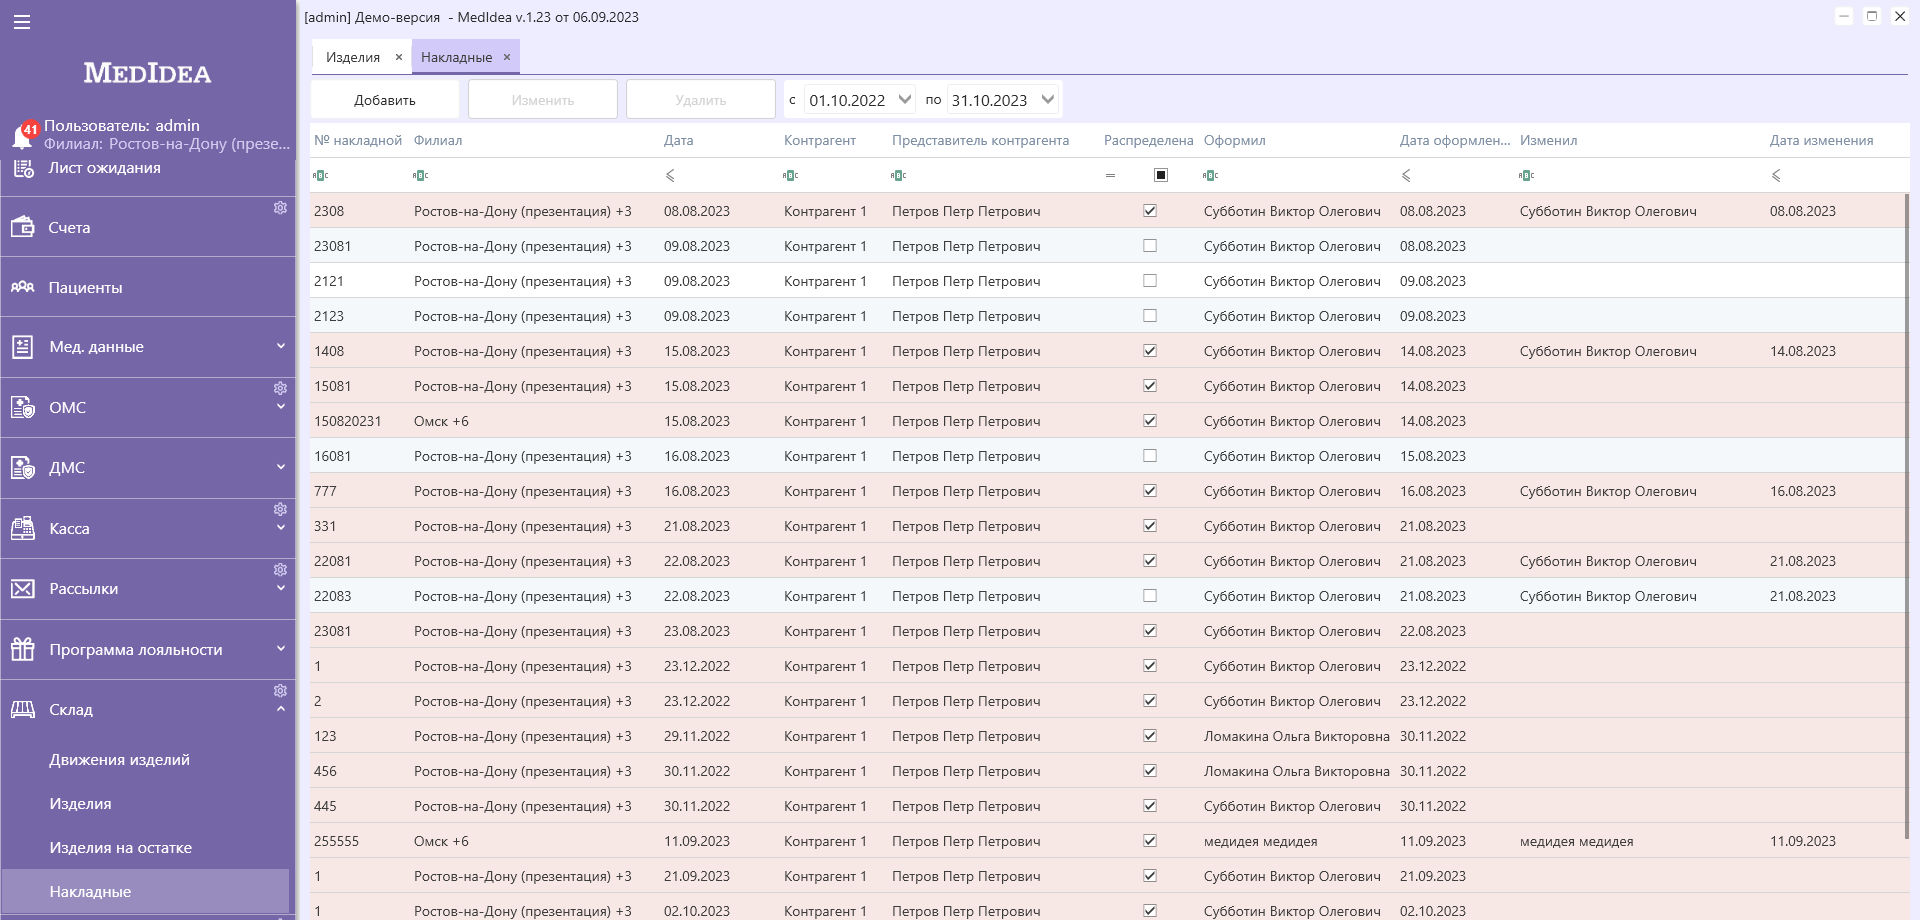Close the Изделия tab

[x=398, y=57]
